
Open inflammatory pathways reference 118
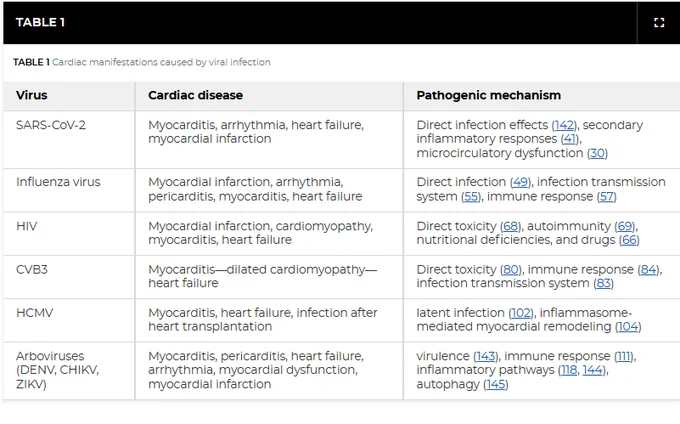point(569,370)
